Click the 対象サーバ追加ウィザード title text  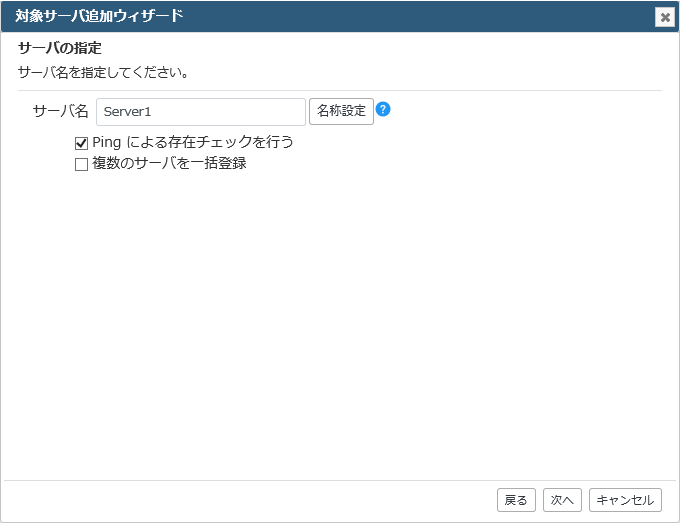99,16
